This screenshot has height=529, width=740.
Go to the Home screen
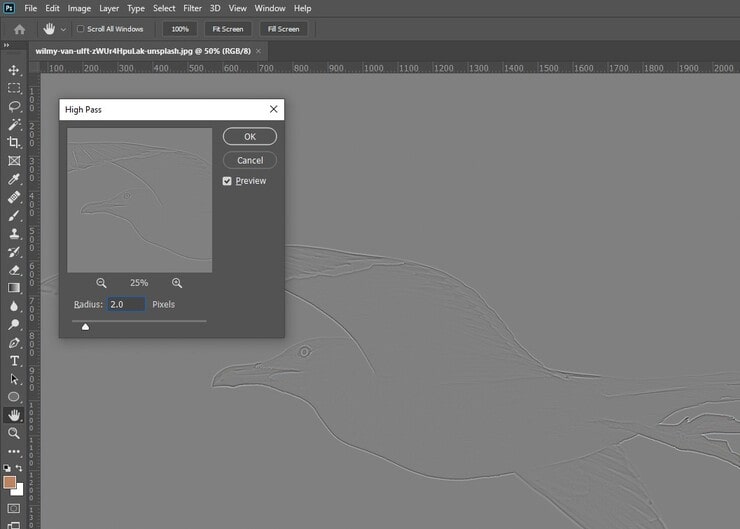click(19, 29)
